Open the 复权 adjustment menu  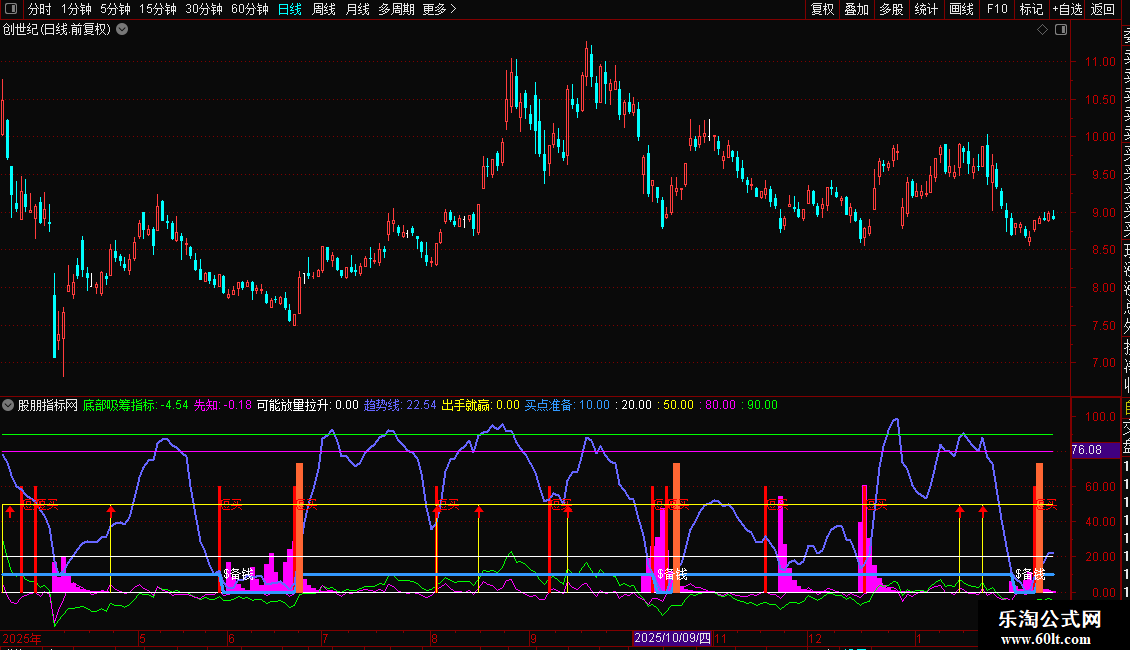tap(822, 9)
